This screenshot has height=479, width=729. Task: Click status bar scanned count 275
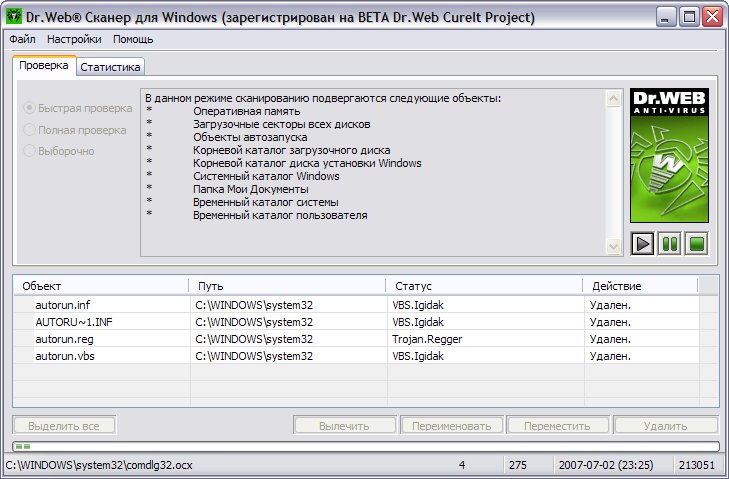517,465
